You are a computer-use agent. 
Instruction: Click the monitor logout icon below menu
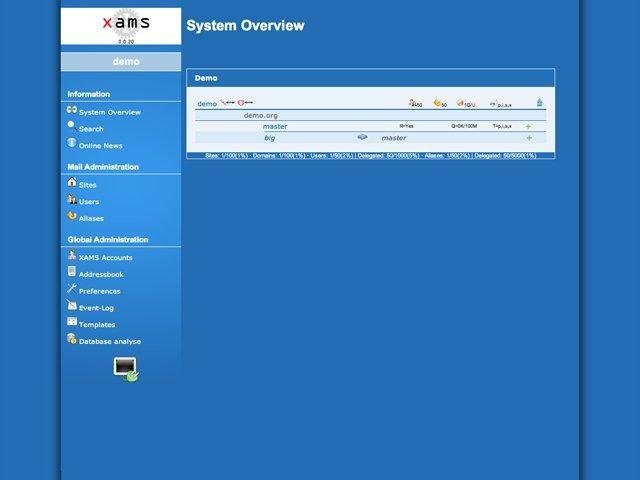pyautogui.click(x=126, y=369)
